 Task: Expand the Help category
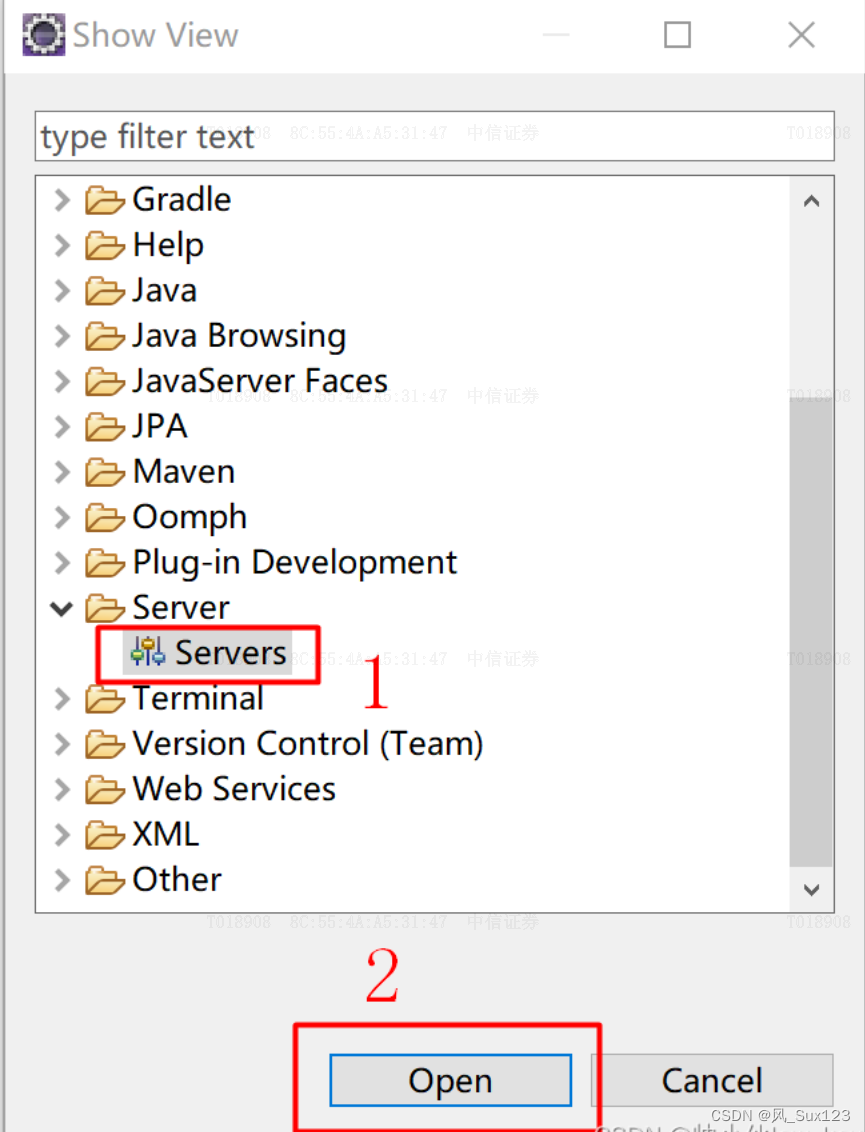pos(63,245)
